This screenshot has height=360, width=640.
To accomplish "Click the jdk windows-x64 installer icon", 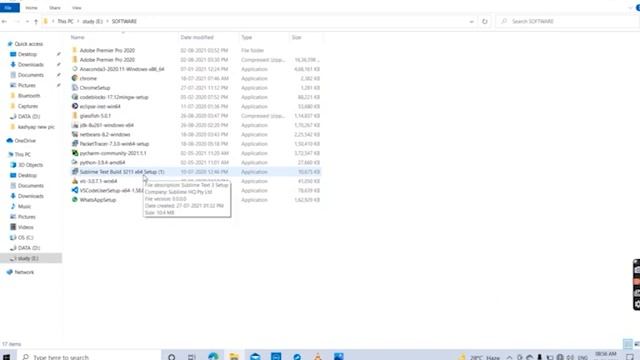I will [x=74, y=125].
